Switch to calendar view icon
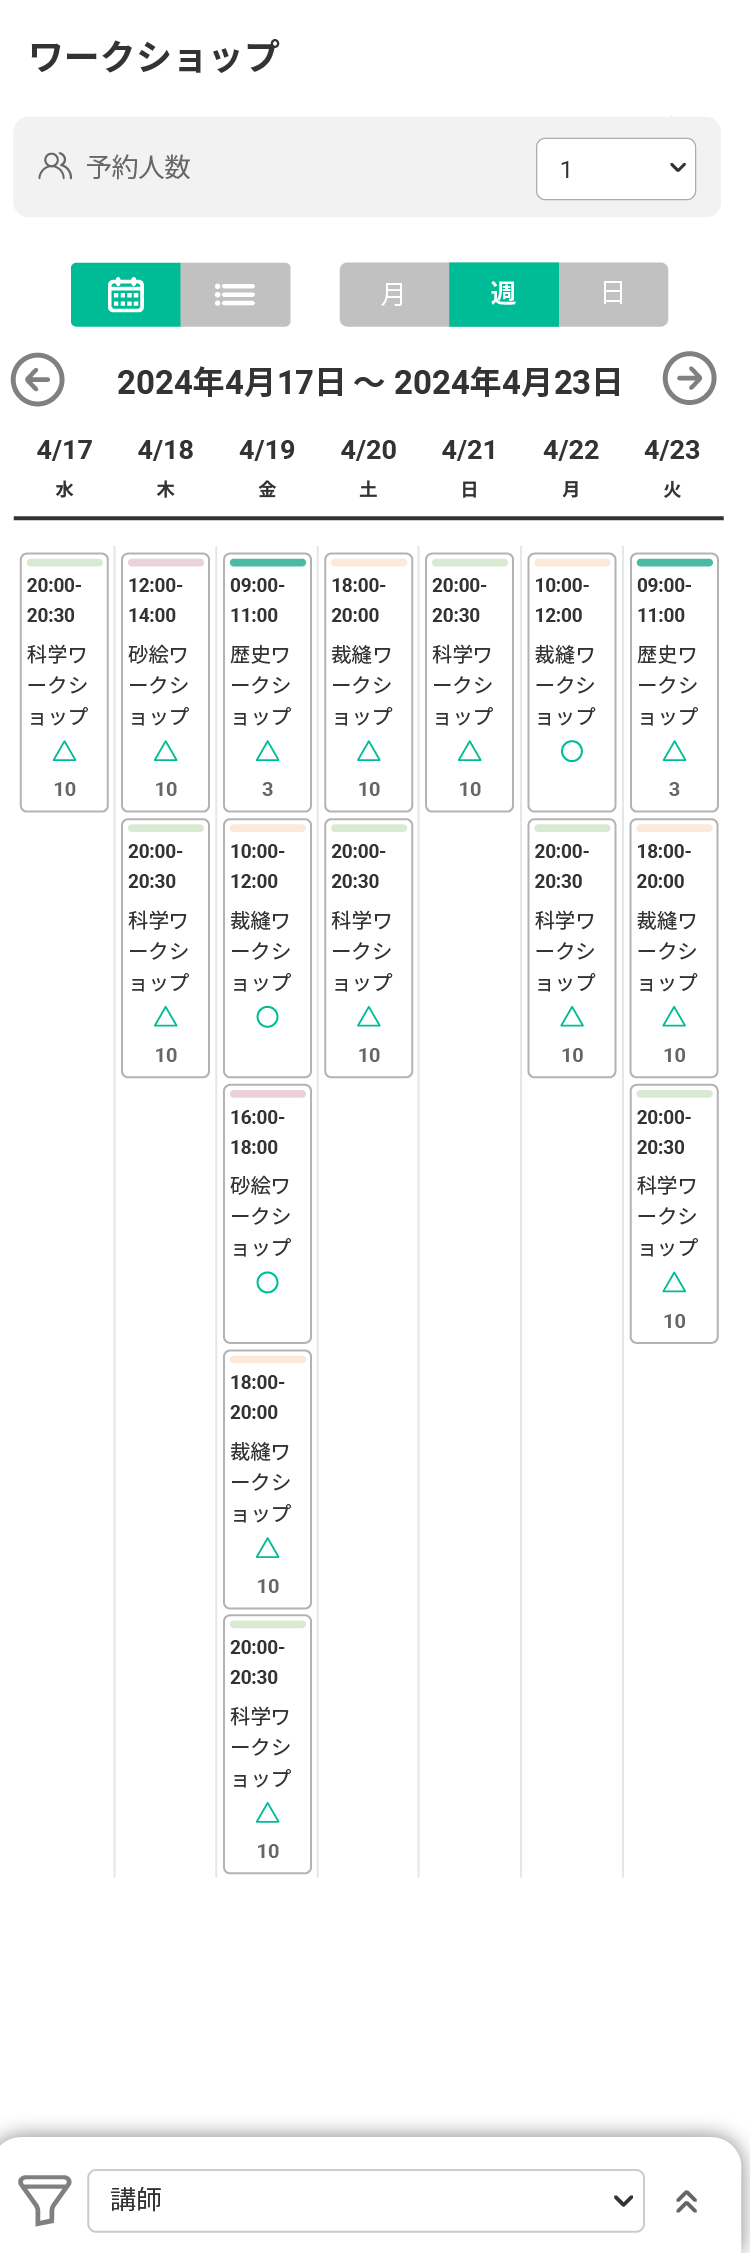The image size is (750, 2253). tap(126, 295)
